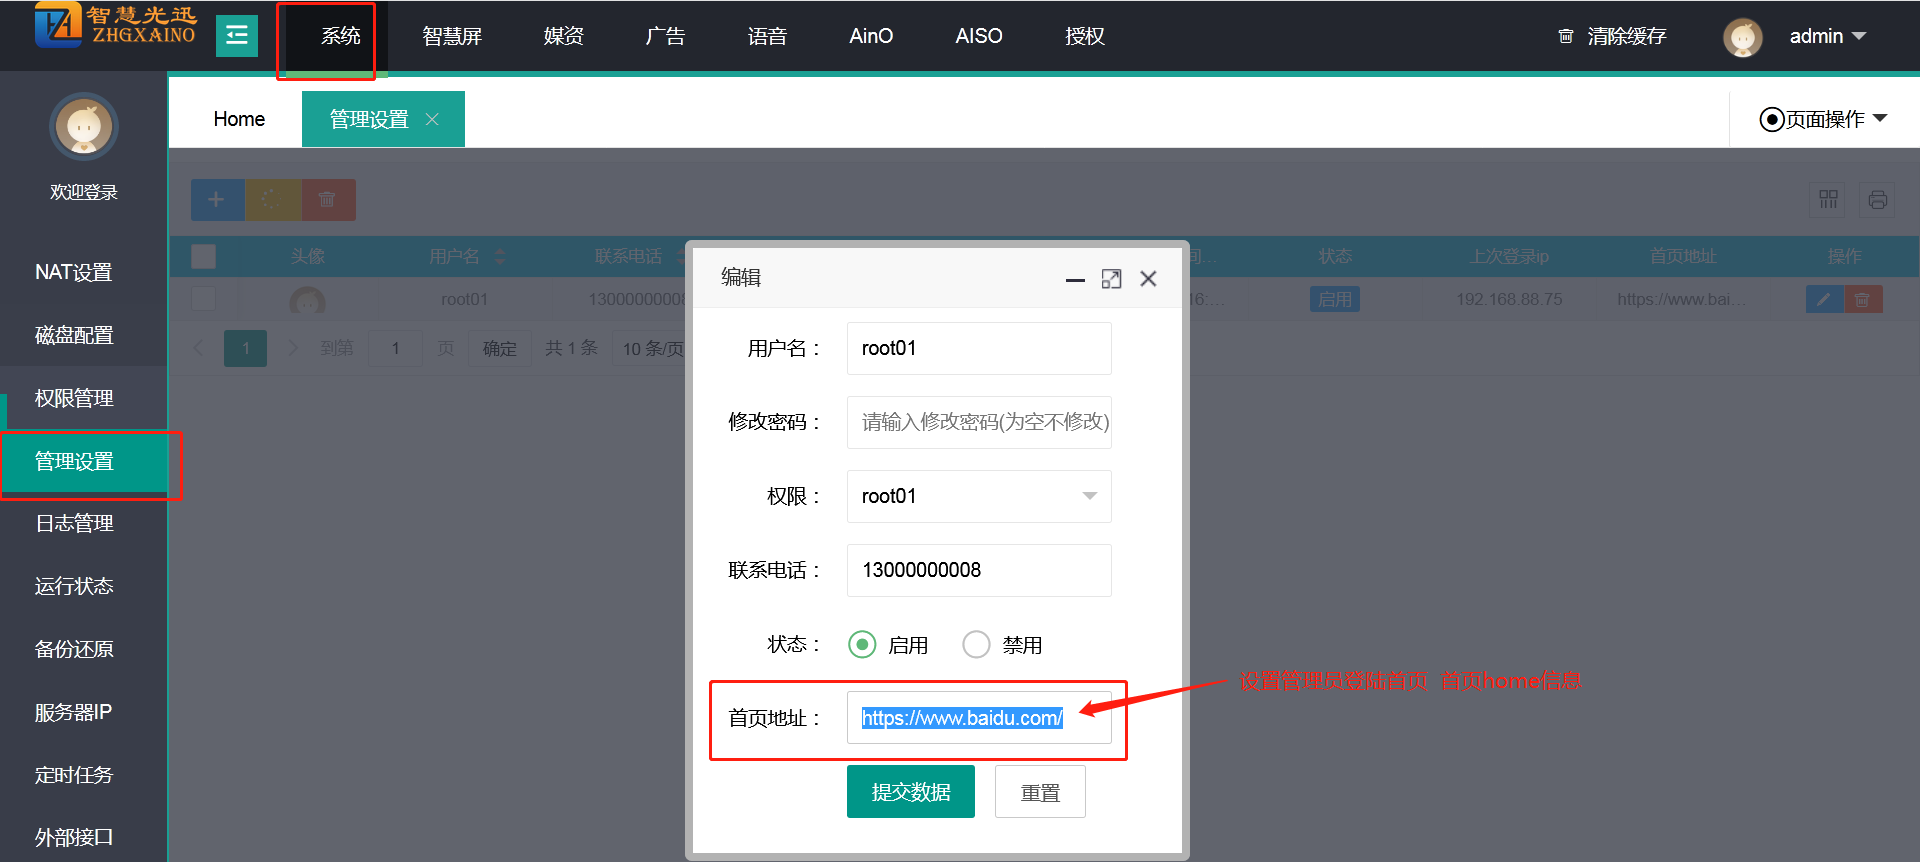Click the 提交数据 submit button
This screenshot has height=862, width=1920.
pos(910,792)
